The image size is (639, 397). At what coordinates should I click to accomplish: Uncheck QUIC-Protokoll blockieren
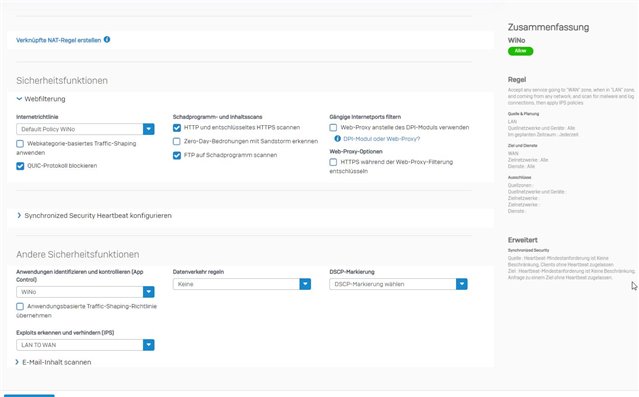[20, 166]
